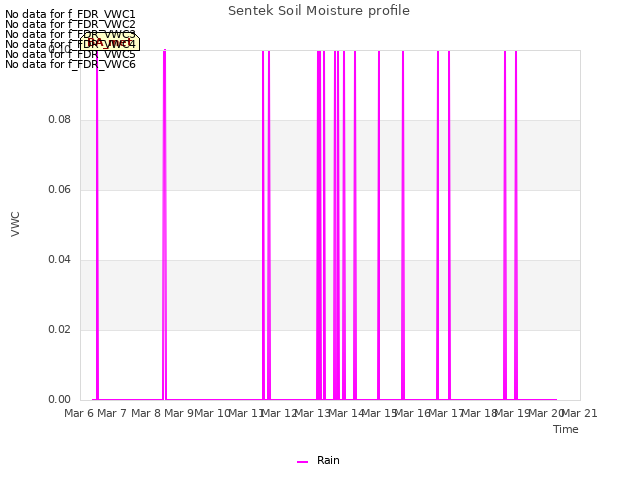Click the Time x-axis label
This screenshot has width=640, height=480.
pyautogui.click(x=566, y=429)
